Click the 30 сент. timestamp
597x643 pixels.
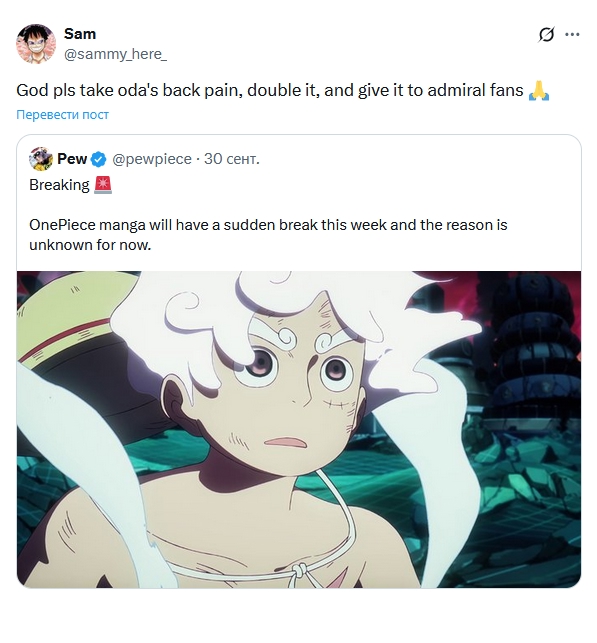point(232,159)
